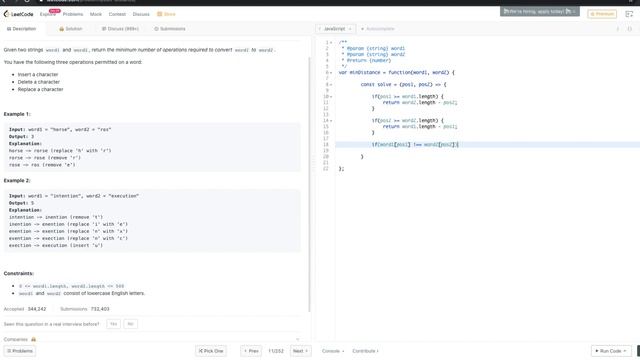Open the Problems list button at bottom

tap(20, 351)
